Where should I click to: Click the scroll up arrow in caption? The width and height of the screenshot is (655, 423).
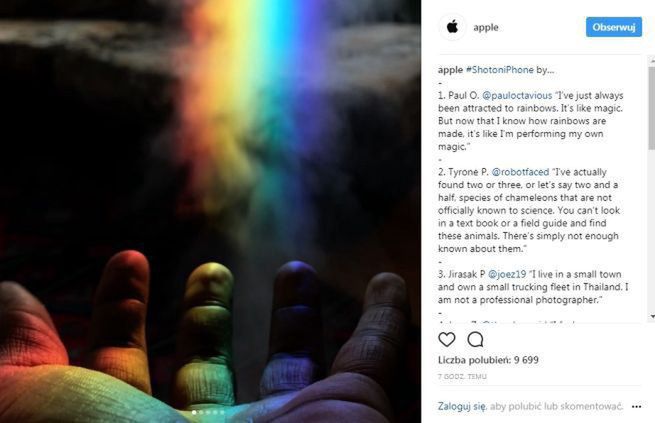pos(652,61)
